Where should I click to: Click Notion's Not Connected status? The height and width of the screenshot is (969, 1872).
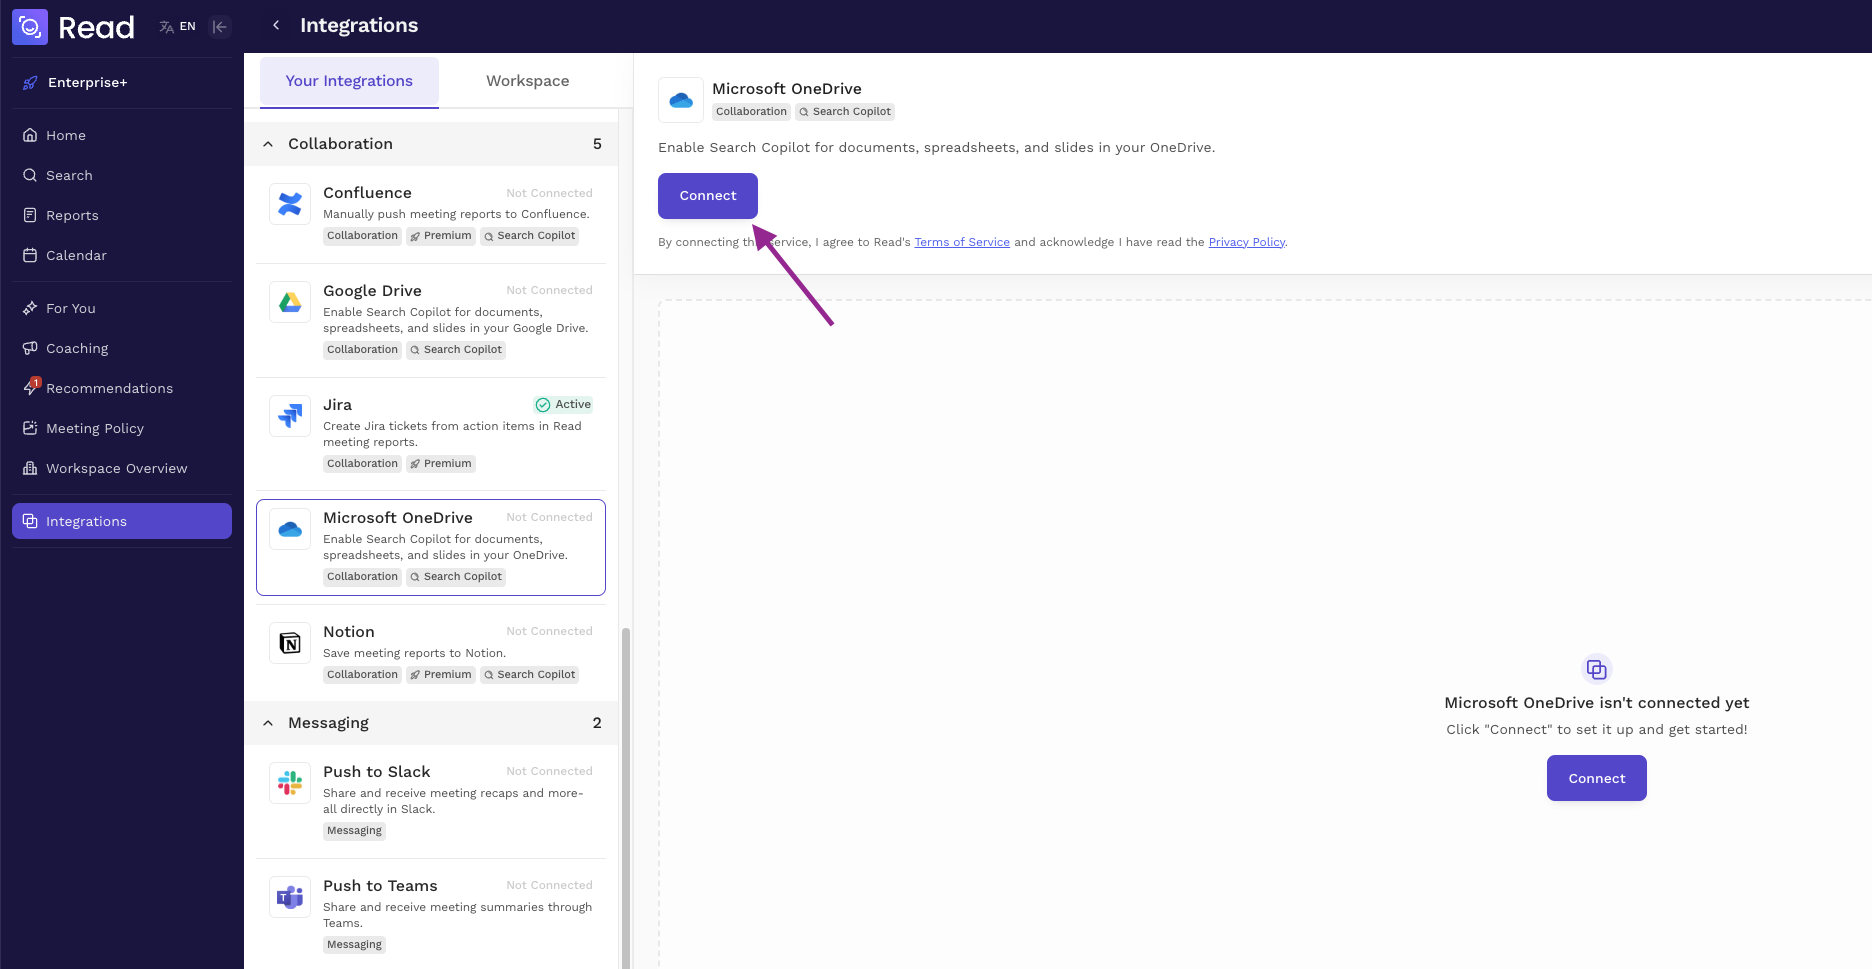549,632
